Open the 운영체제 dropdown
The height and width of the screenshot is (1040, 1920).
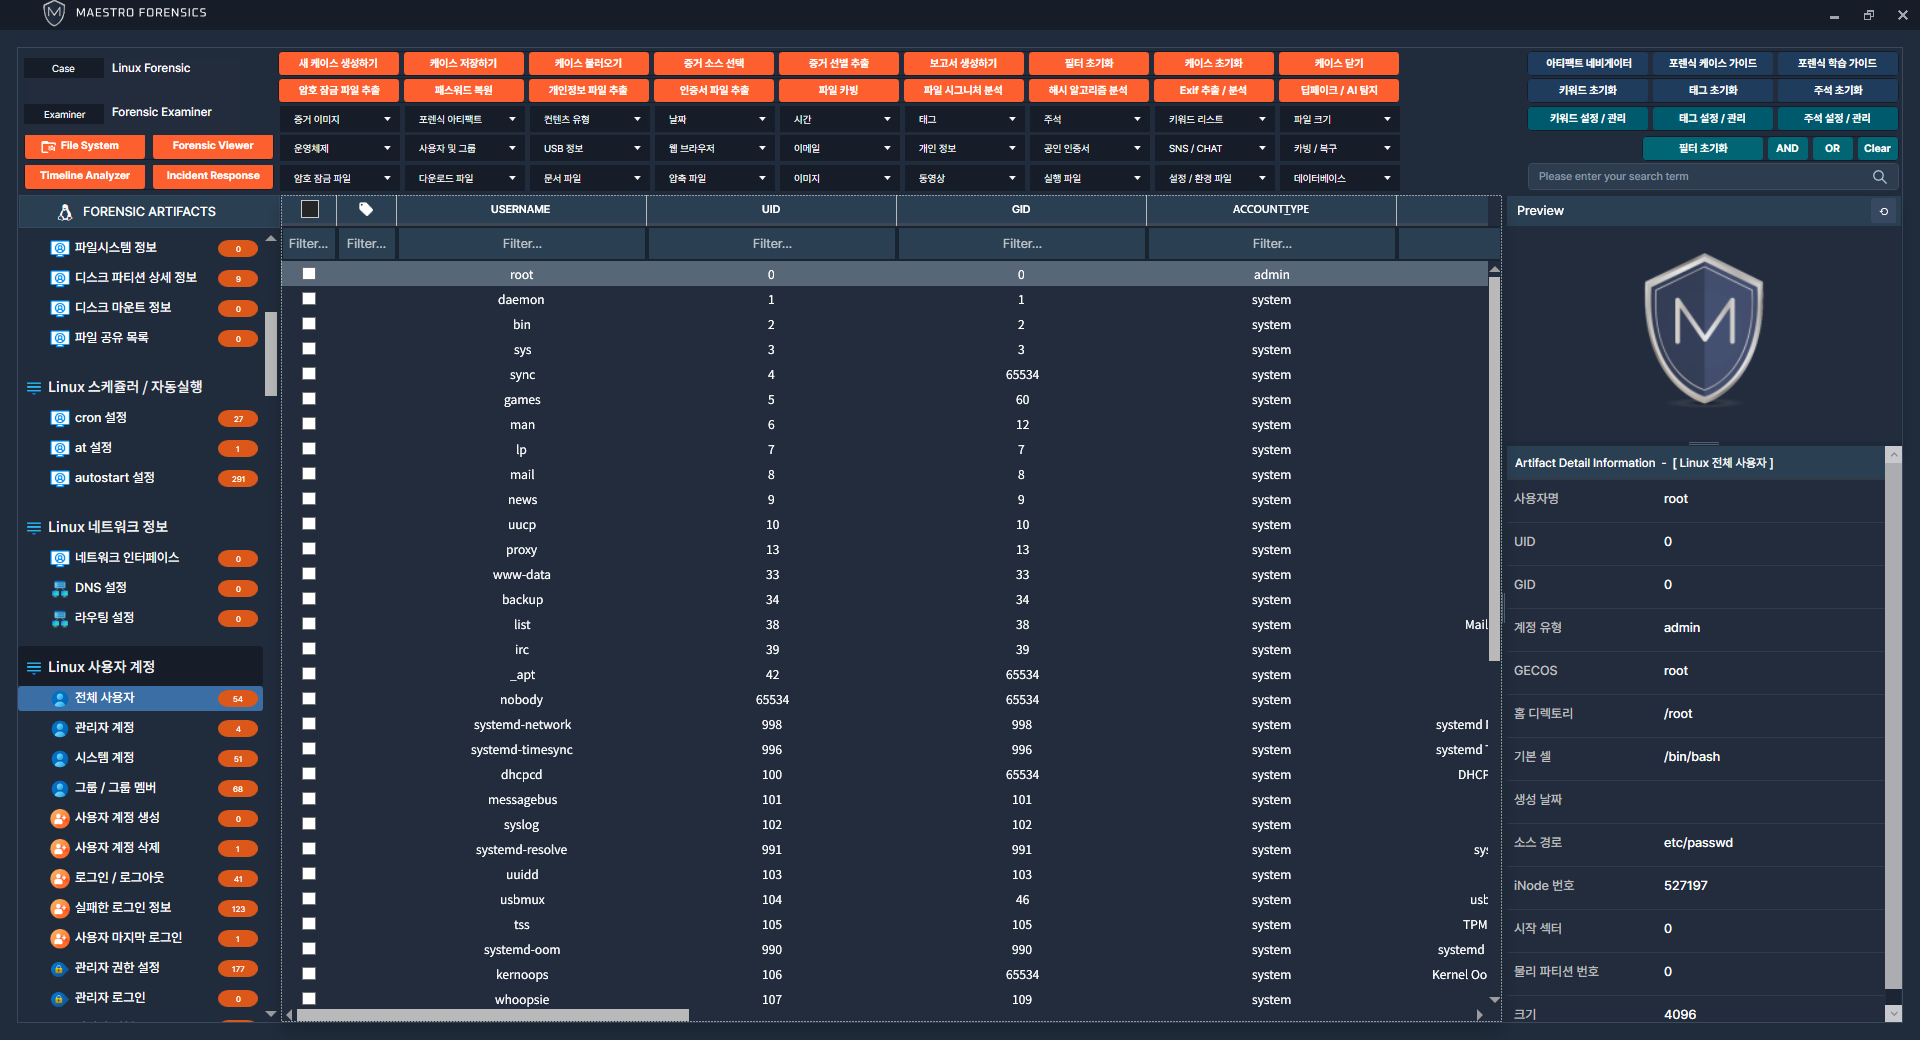coord(340,149)
